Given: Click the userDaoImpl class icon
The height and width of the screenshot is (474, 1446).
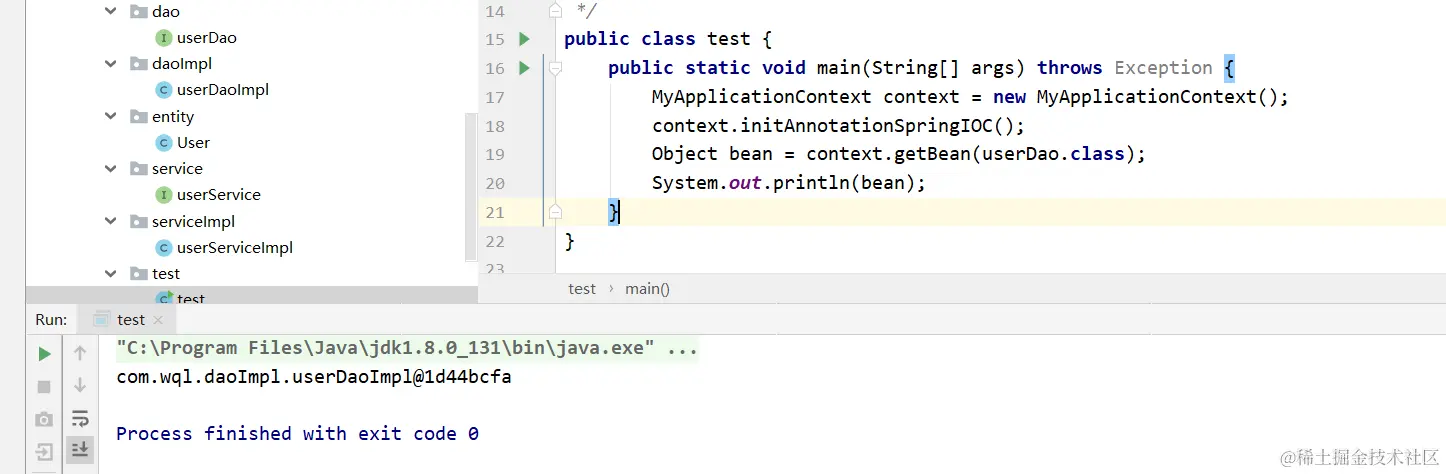Looking at the screenshot, I should (x=164, y=90).
